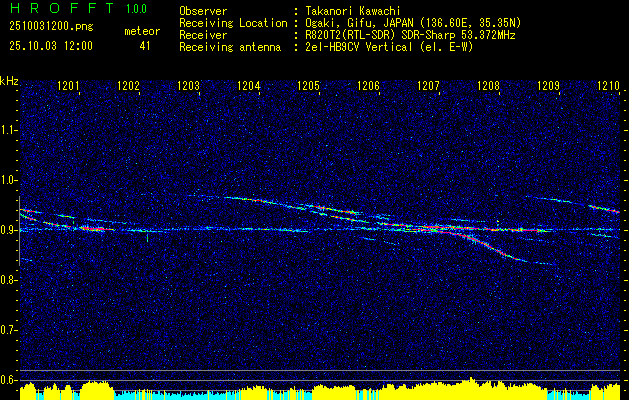Click the Receiving antenna label
629x400 pixels.
point(230,47)
